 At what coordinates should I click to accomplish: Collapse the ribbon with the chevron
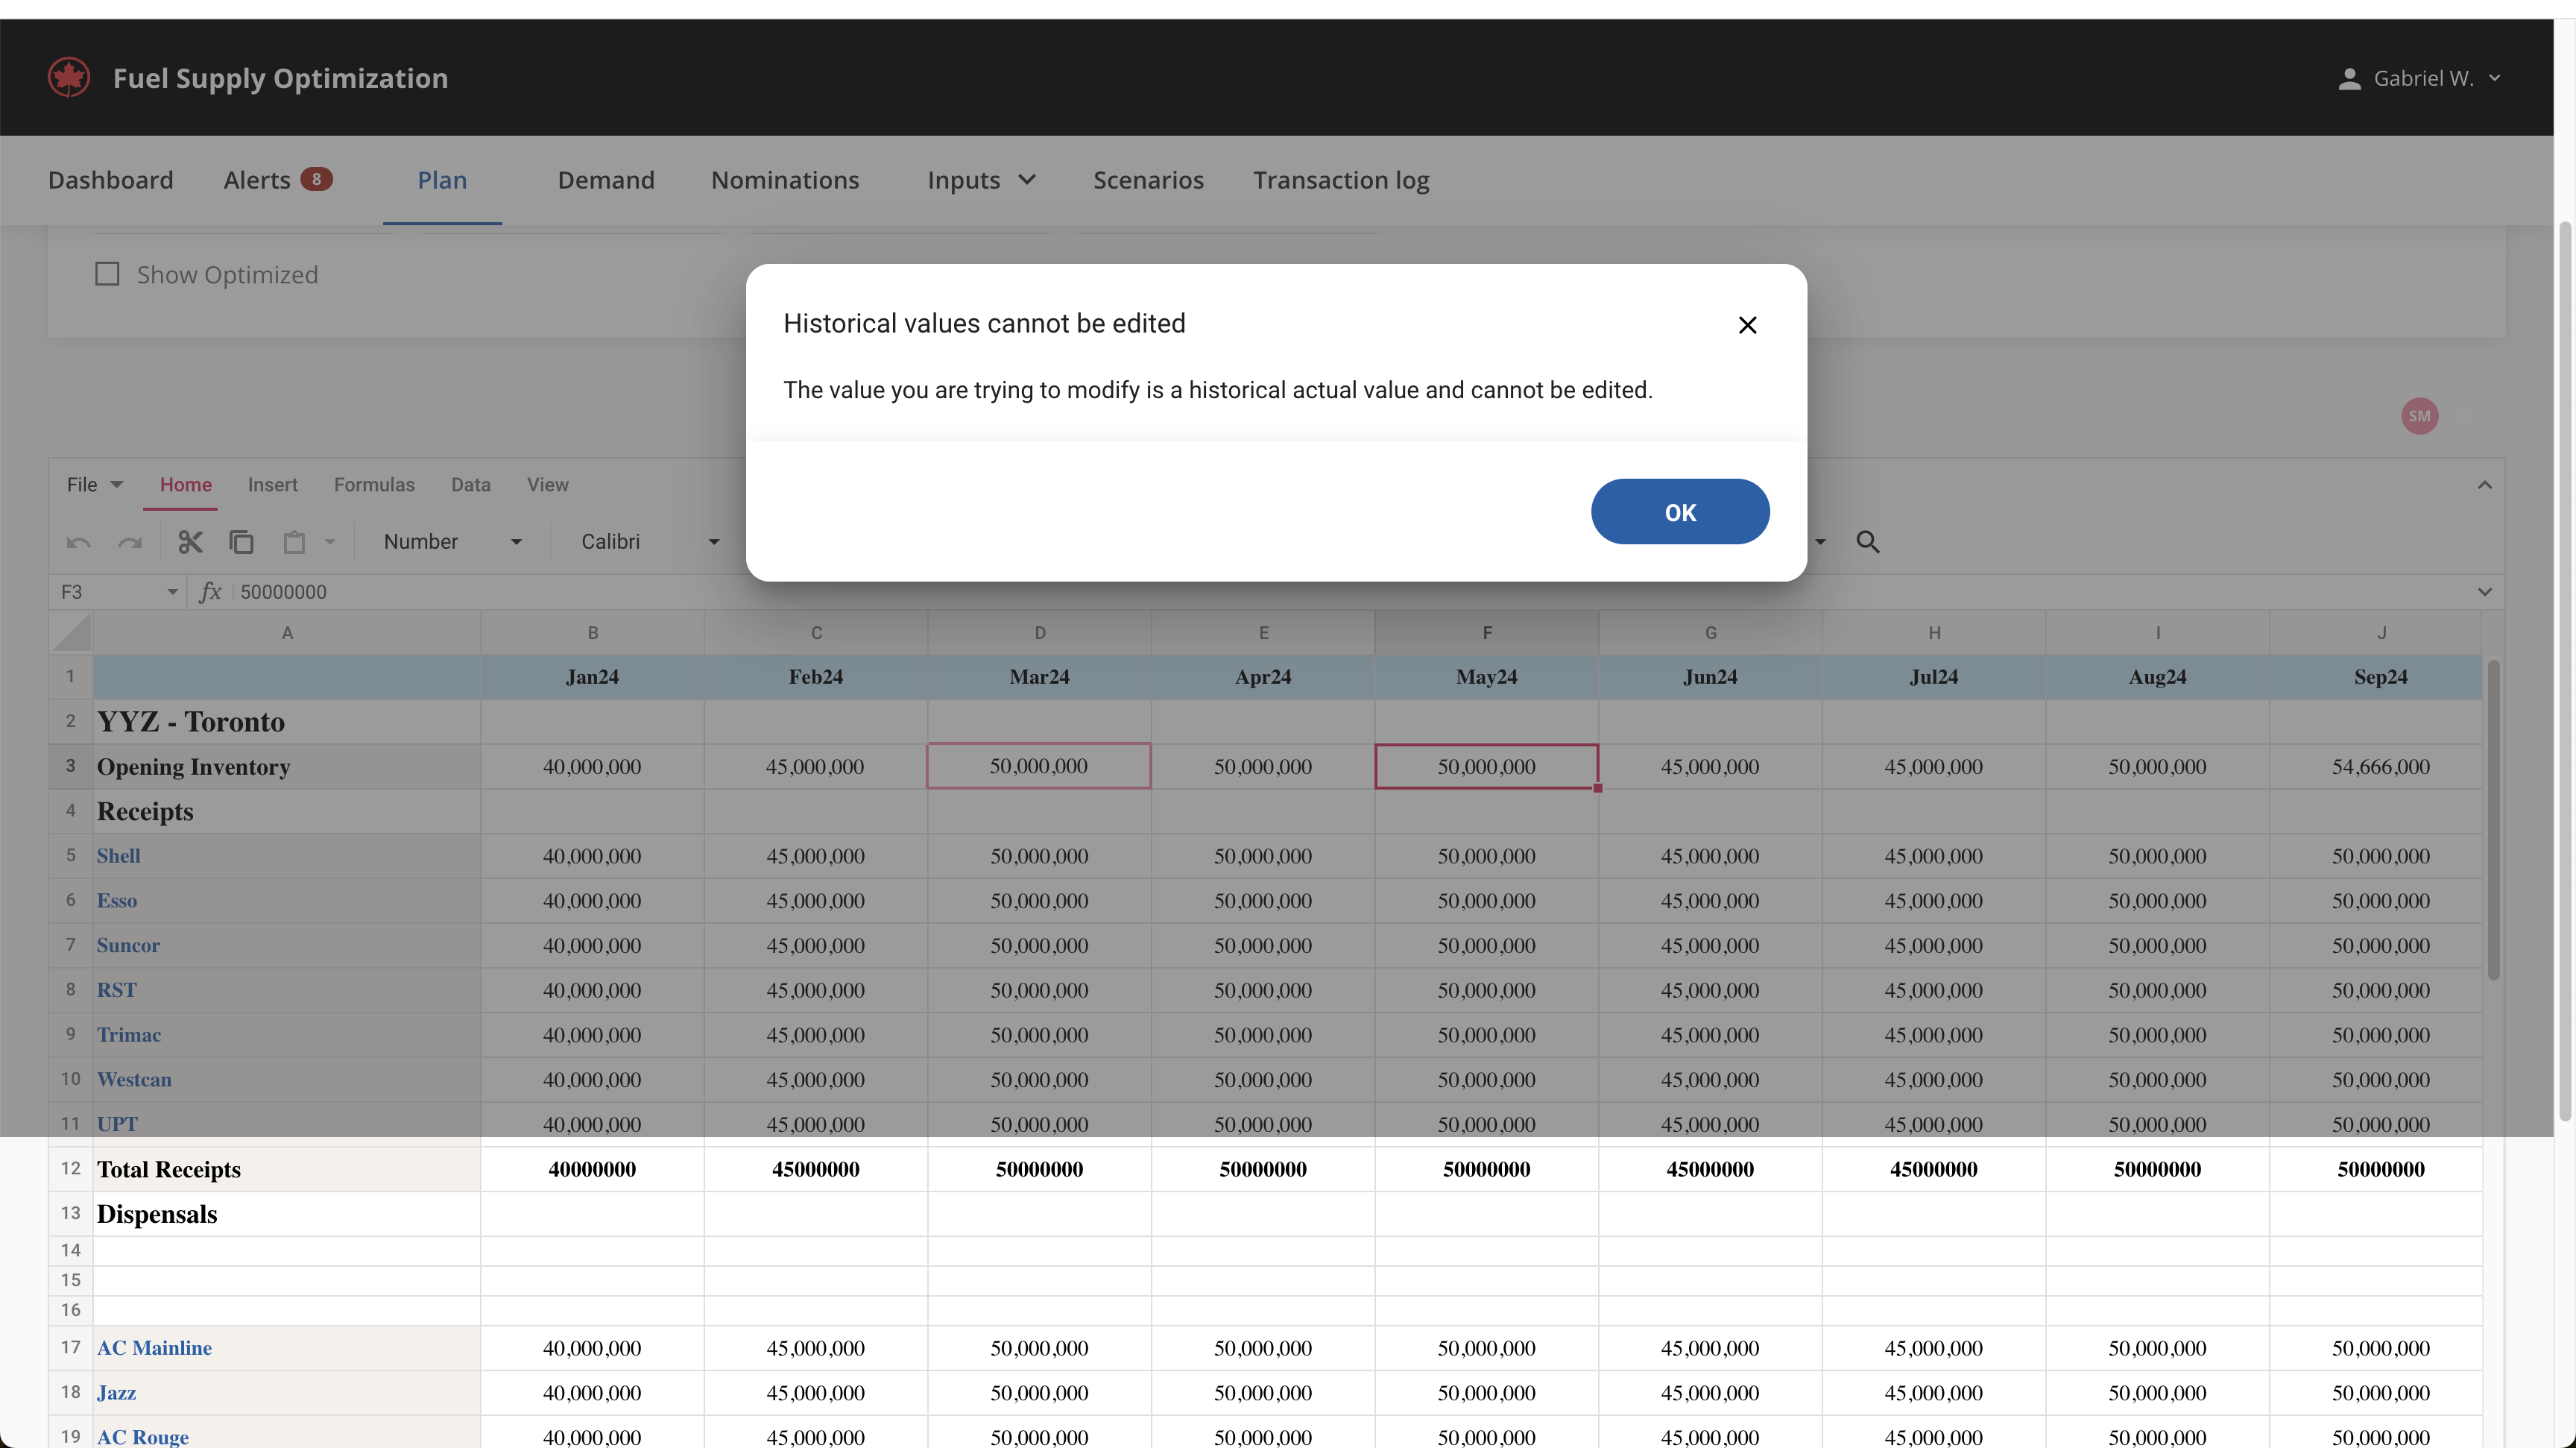tap(2484, 485)
